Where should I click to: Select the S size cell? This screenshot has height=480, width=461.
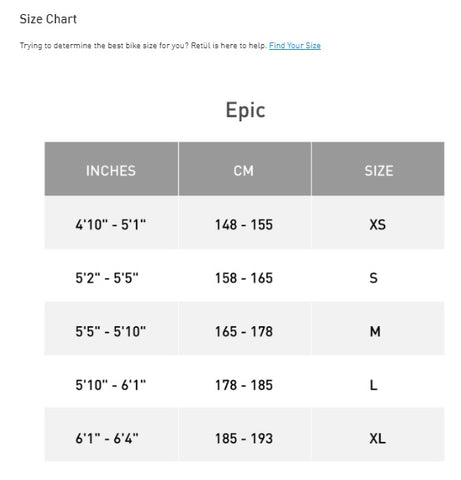[x=378, y=275]
